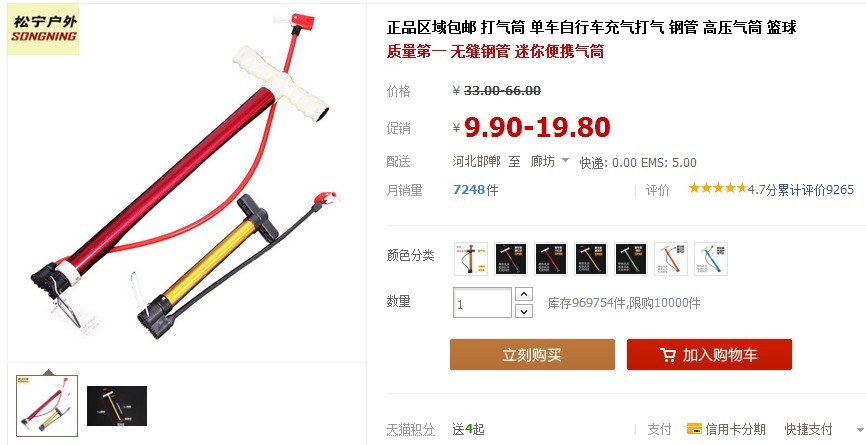866x445 pixels.
Task: Click the credit card installment icon
Action: [x=694, y=428]
